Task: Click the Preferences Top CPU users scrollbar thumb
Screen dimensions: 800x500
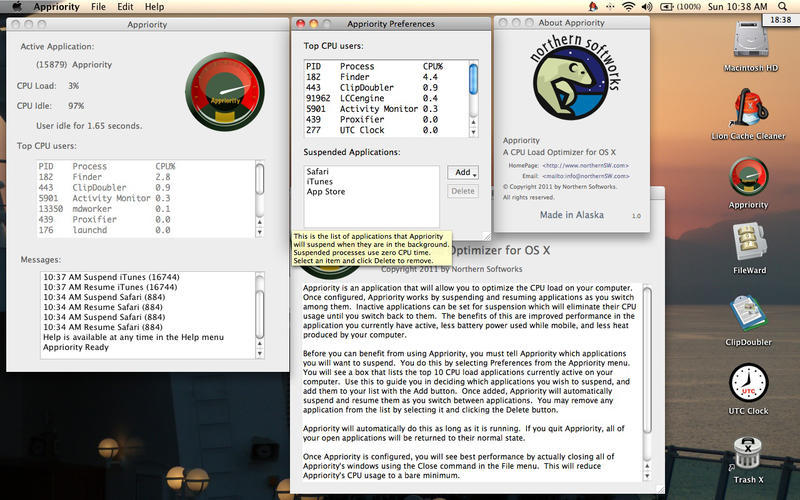Action: pyautogui.click(x=473, y=79)
